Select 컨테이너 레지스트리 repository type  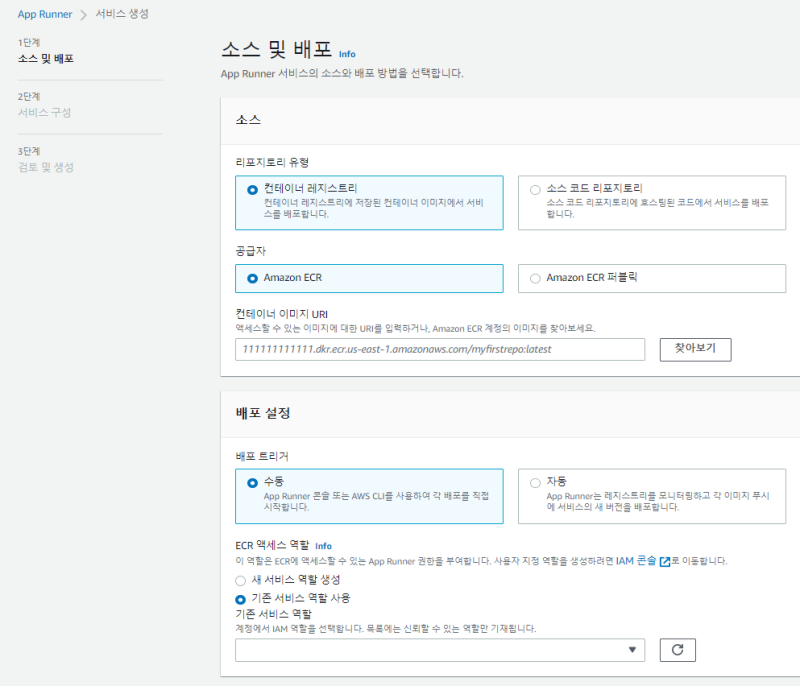coord(252,189)
